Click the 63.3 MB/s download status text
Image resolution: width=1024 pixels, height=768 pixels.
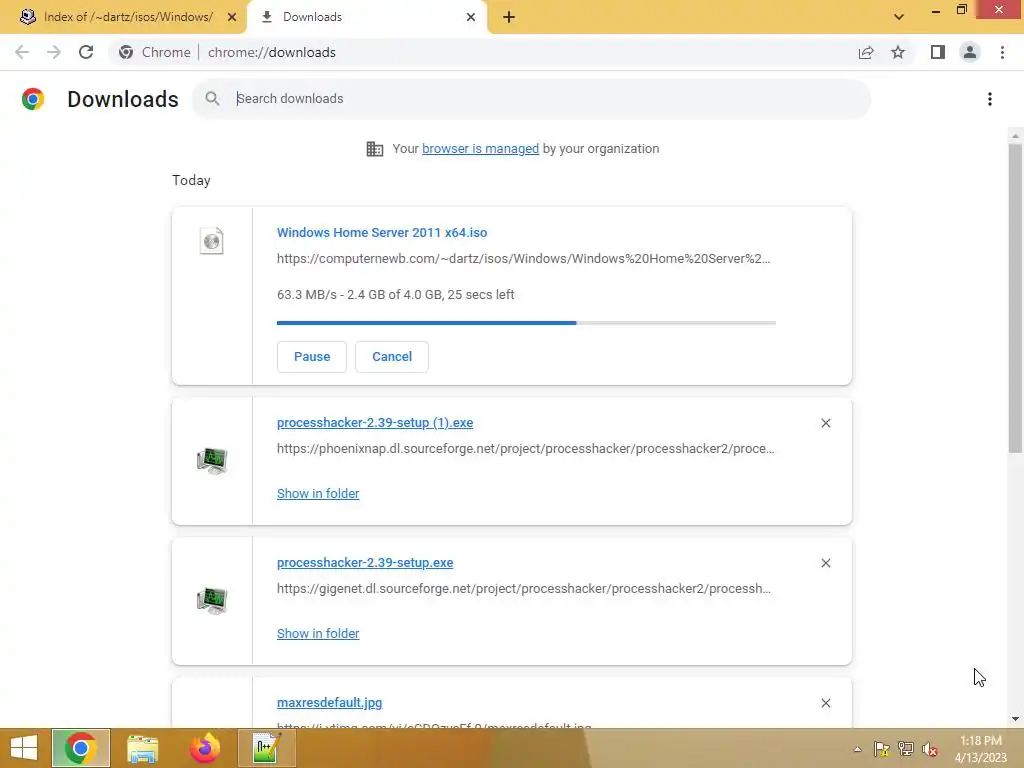pyautogui.click(x=396, y=295)
